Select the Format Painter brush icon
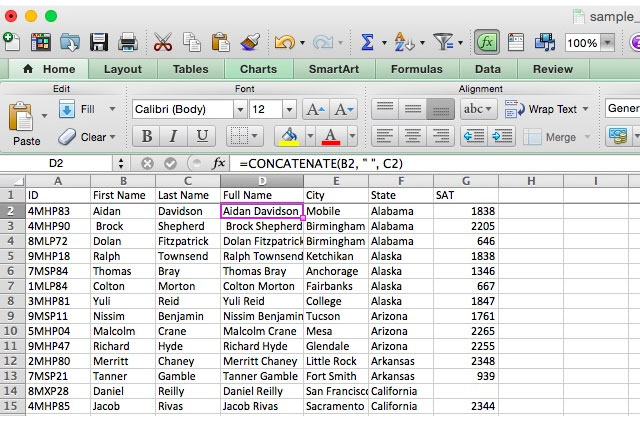 pos(250,42)
